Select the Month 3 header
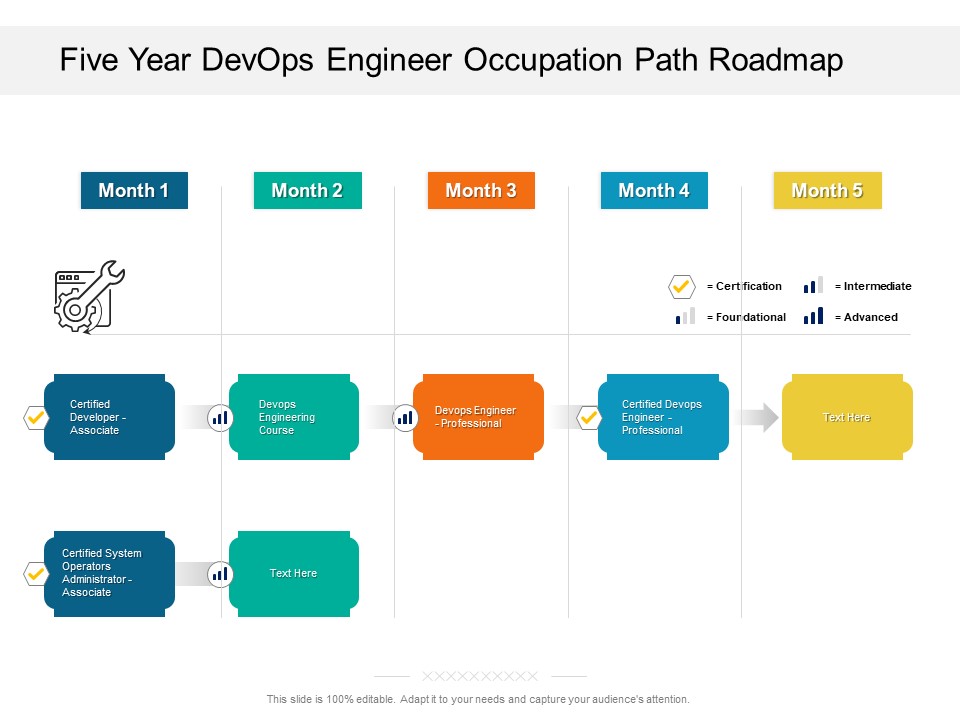Screen dimensions: 960x720 click(481, 190)
